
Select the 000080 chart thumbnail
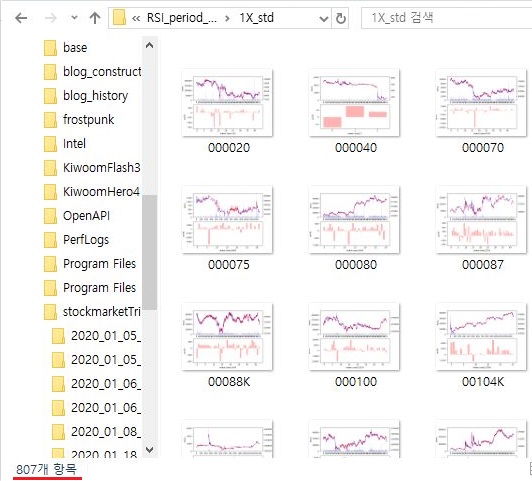click(354, 220)
